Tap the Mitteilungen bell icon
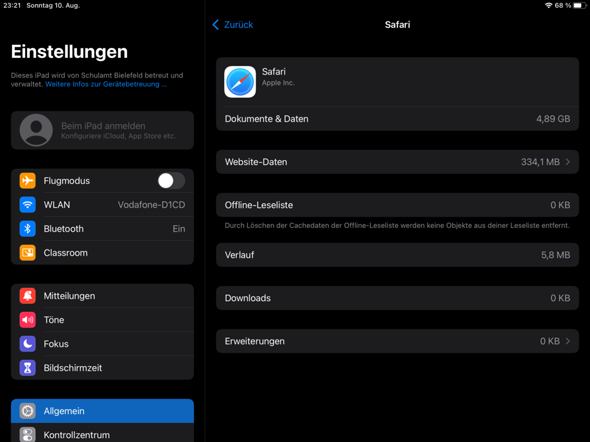The width and height of the screenshot is (590, 442). click(x=27, y=296)
